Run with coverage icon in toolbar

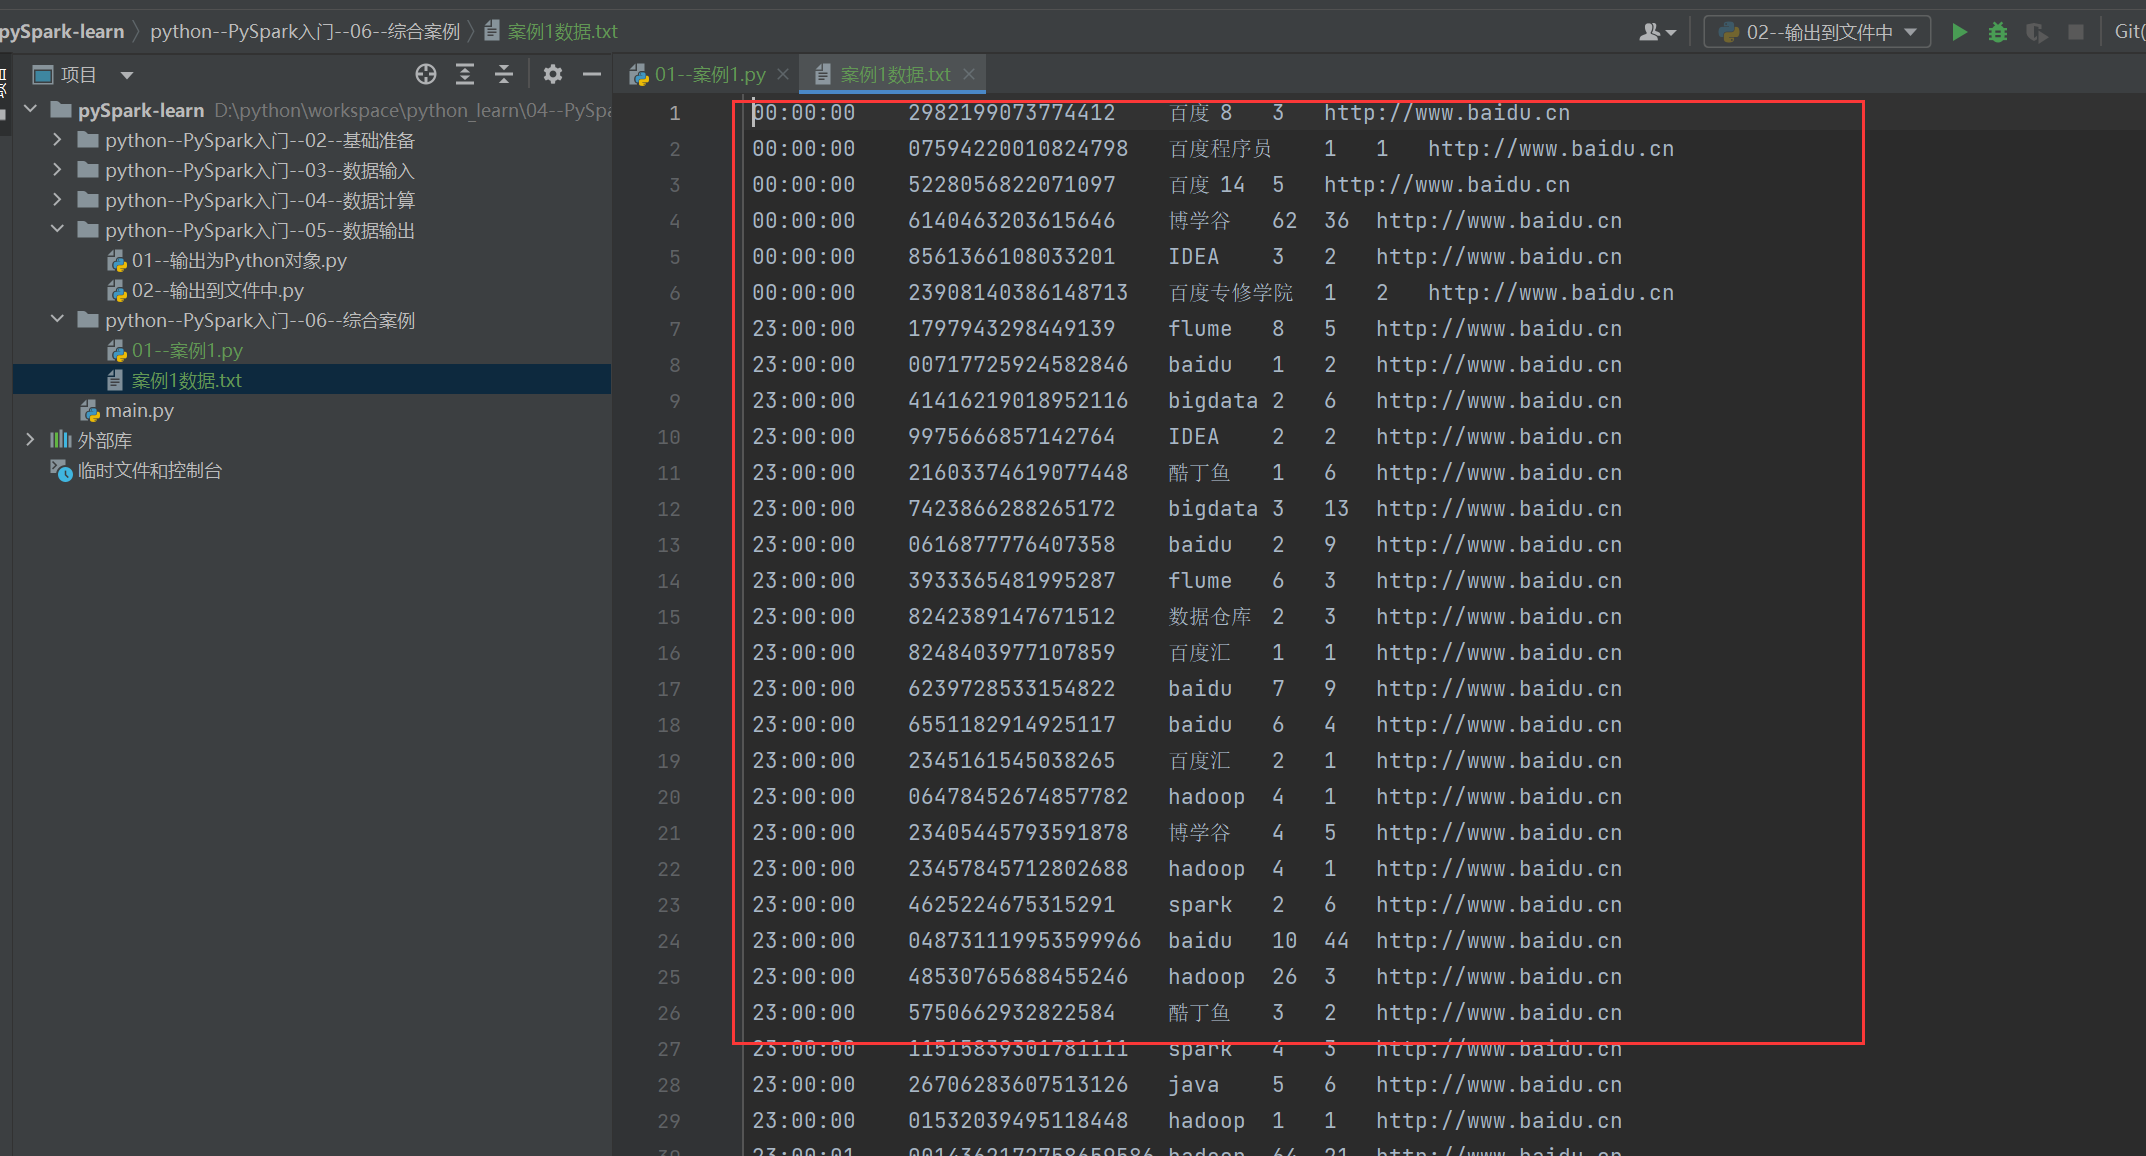click(x=2036, y=32)
